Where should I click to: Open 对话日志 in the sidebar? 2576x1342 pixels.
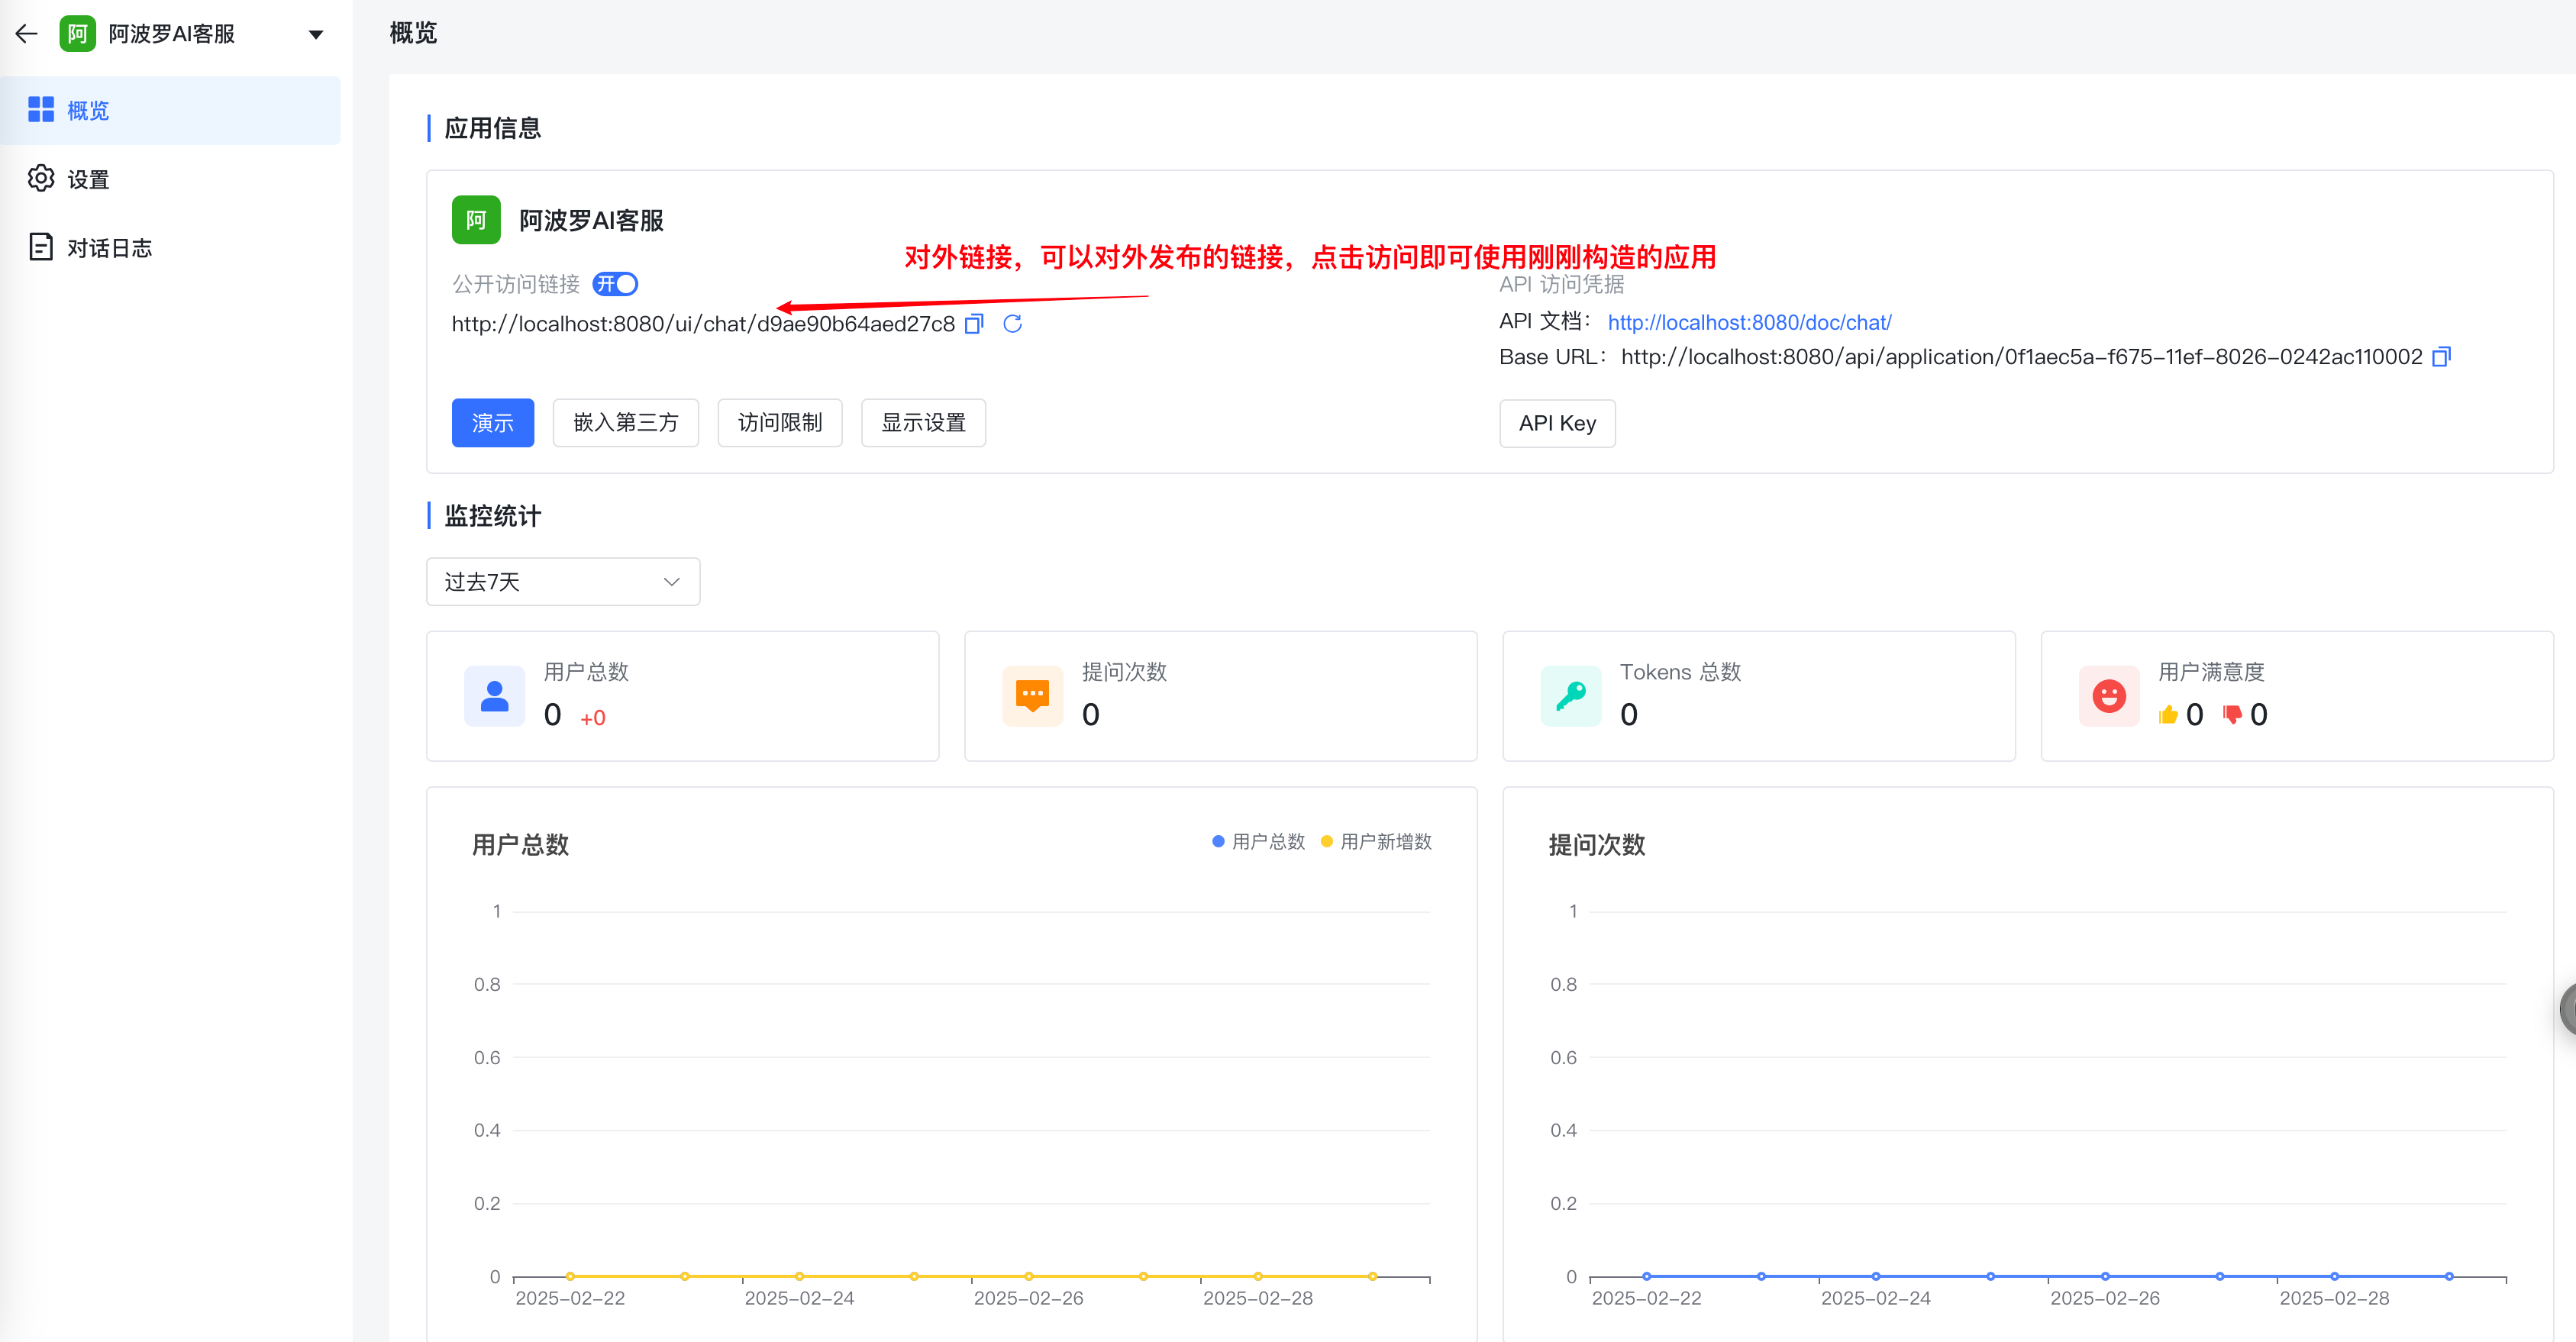coord(108,248)
